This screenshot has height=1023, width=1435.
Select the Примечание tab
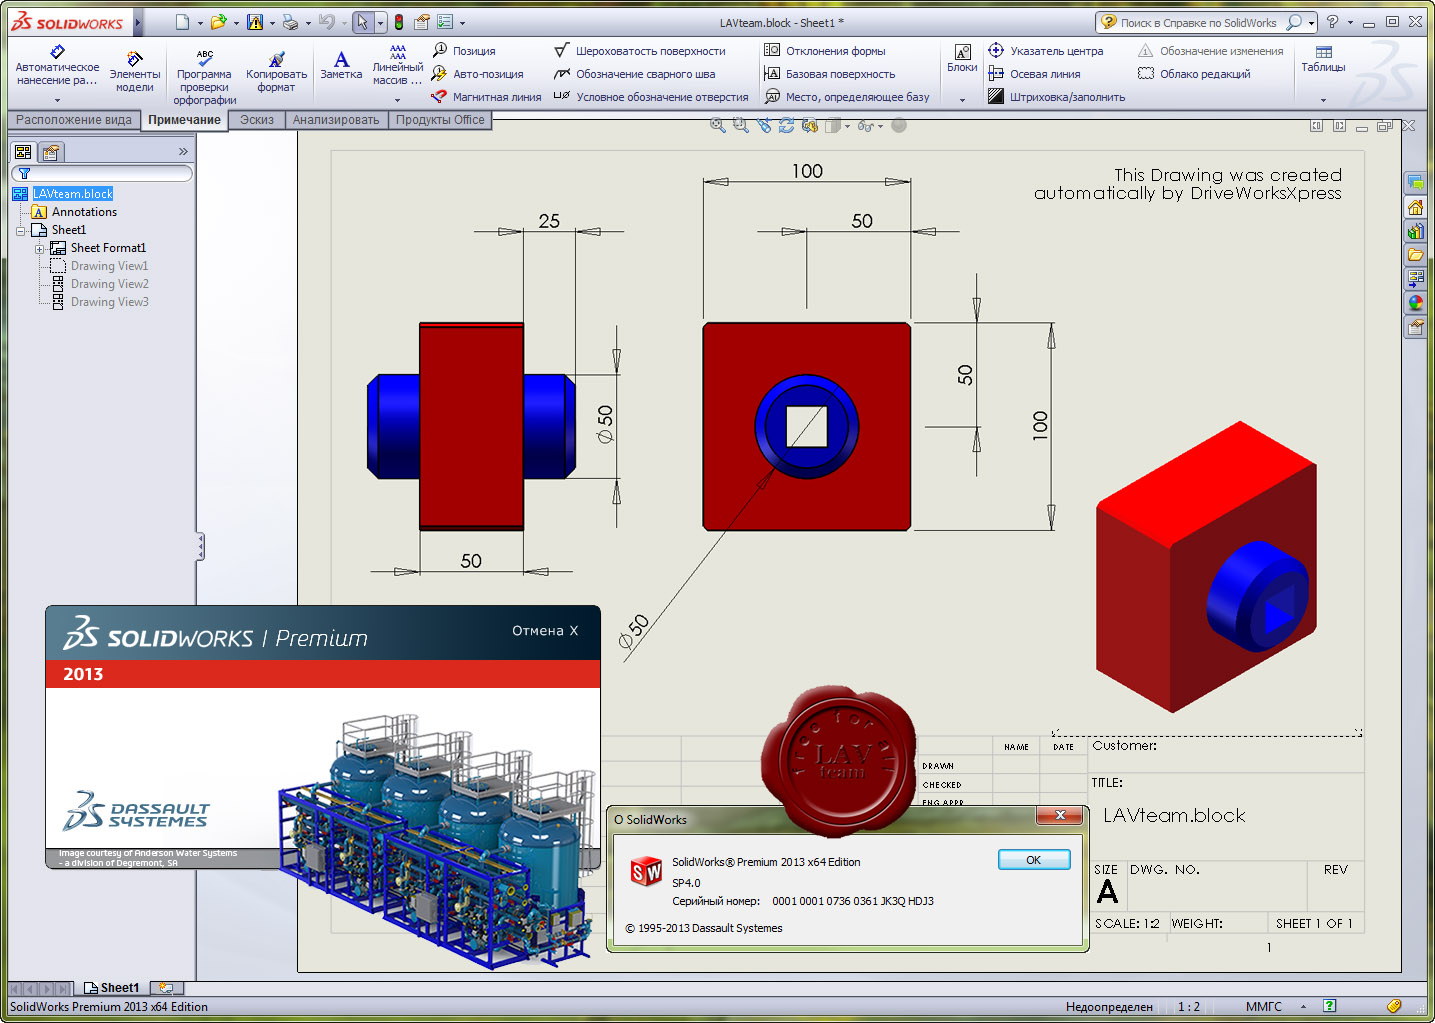click(x=184, y=120)
